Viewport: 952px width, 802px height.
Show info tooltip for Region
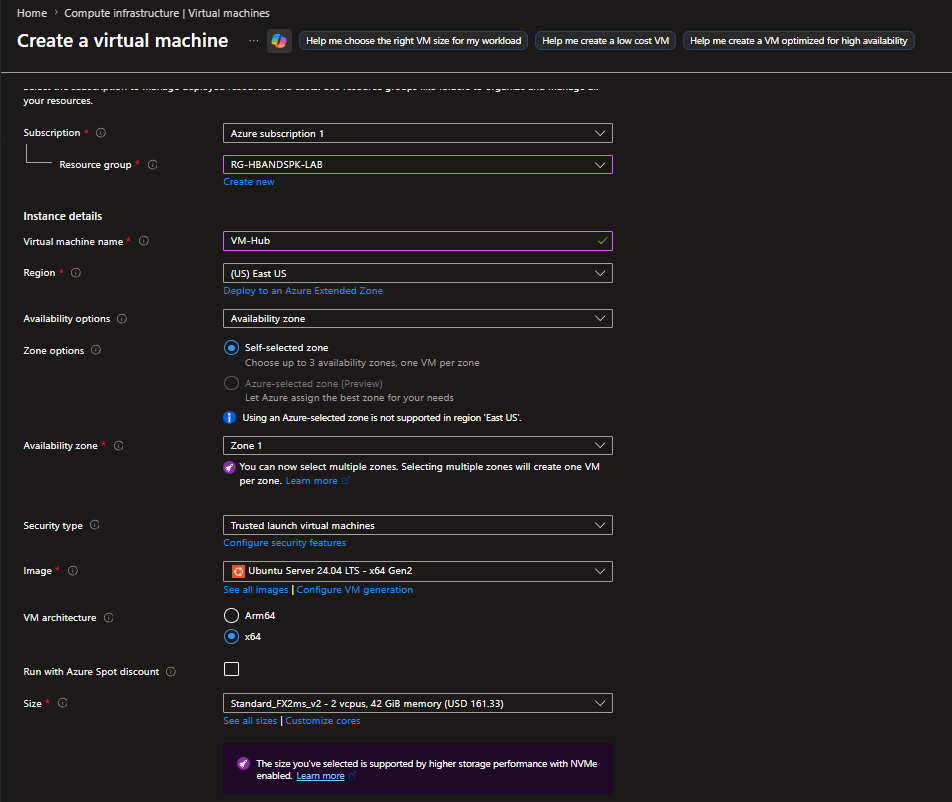(76, 273)
